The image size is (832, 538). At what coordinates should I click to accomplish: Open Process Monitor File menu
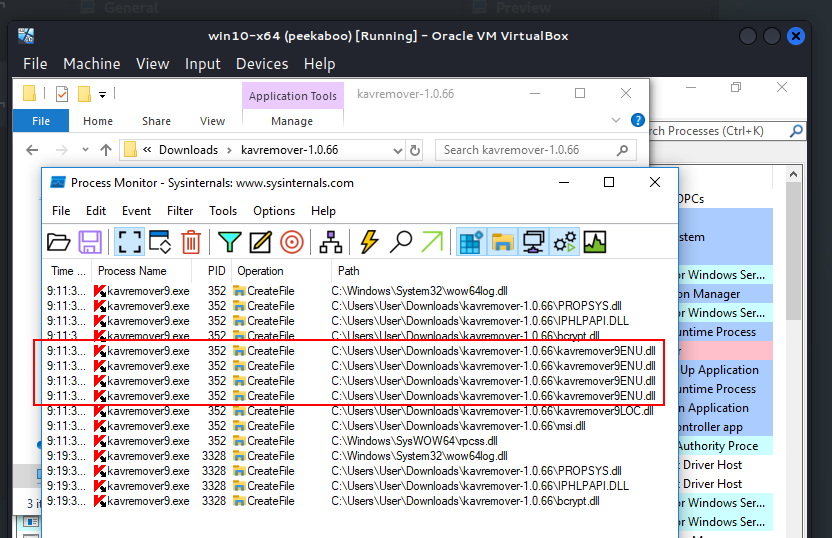click(x=61, y=211)
